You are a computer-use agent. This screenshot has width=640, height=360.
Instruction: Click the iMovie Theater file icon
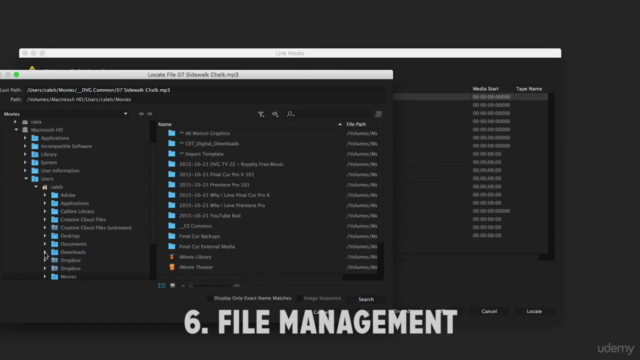pos(172,267)
